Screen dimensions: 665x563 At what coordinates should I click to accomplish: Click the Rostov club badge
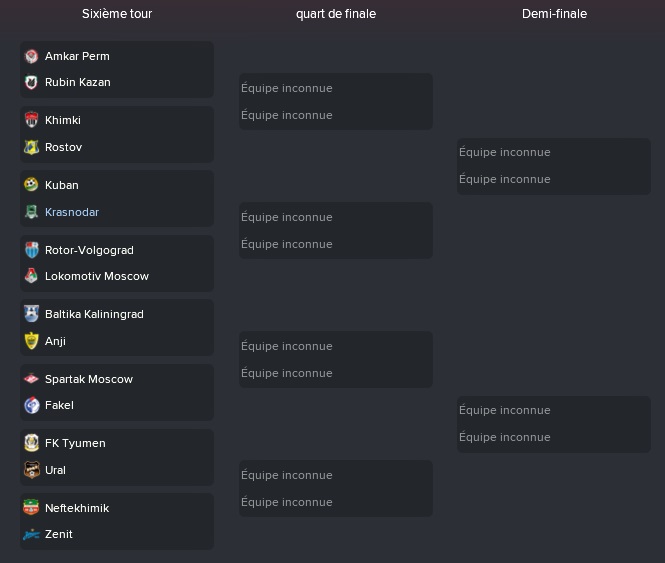tap(31, 147)
